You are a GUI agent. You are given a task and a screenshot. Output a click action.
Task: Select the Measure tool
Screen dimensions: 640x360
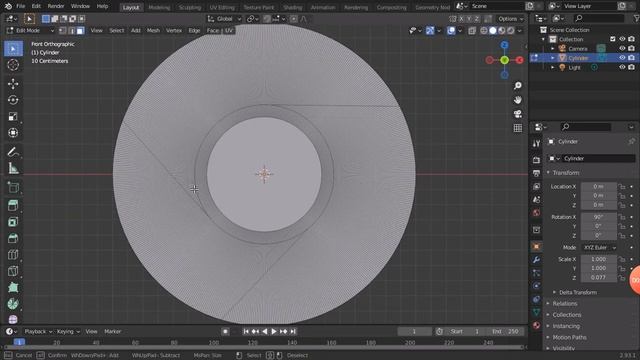(x=13, y=168)
